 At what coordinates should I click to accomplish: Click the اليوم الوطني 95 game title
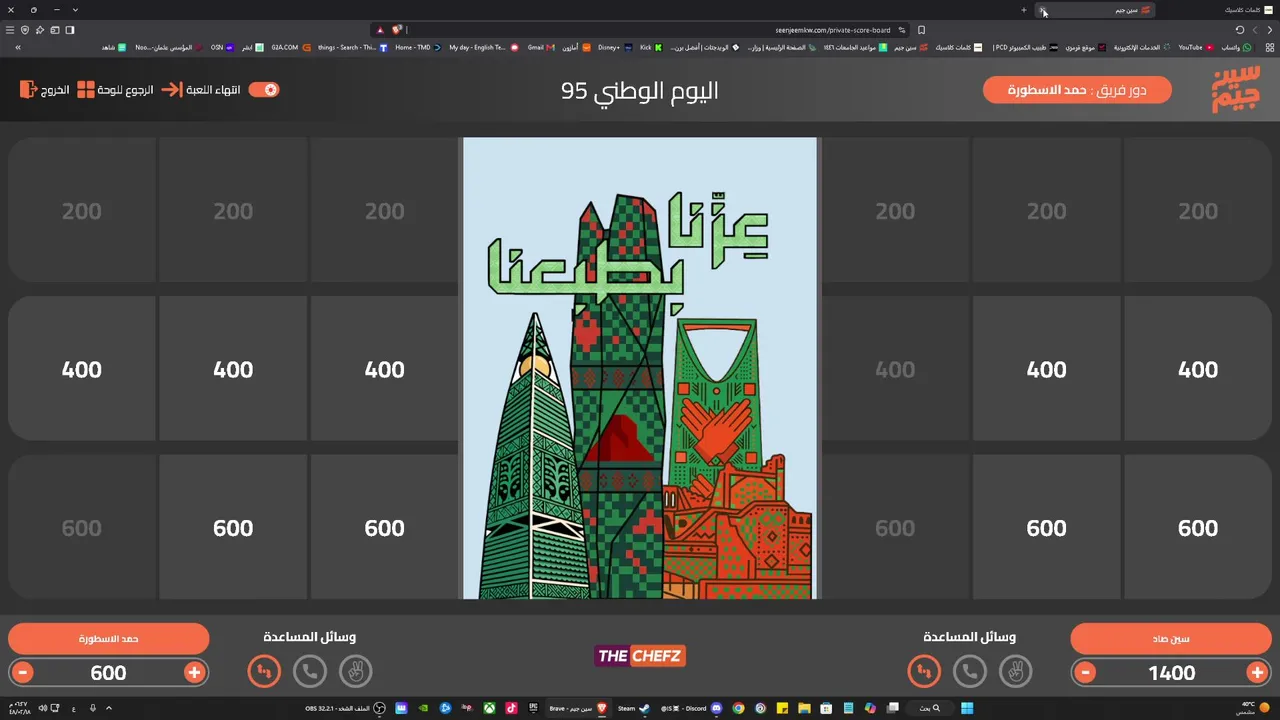coord(640,91)
